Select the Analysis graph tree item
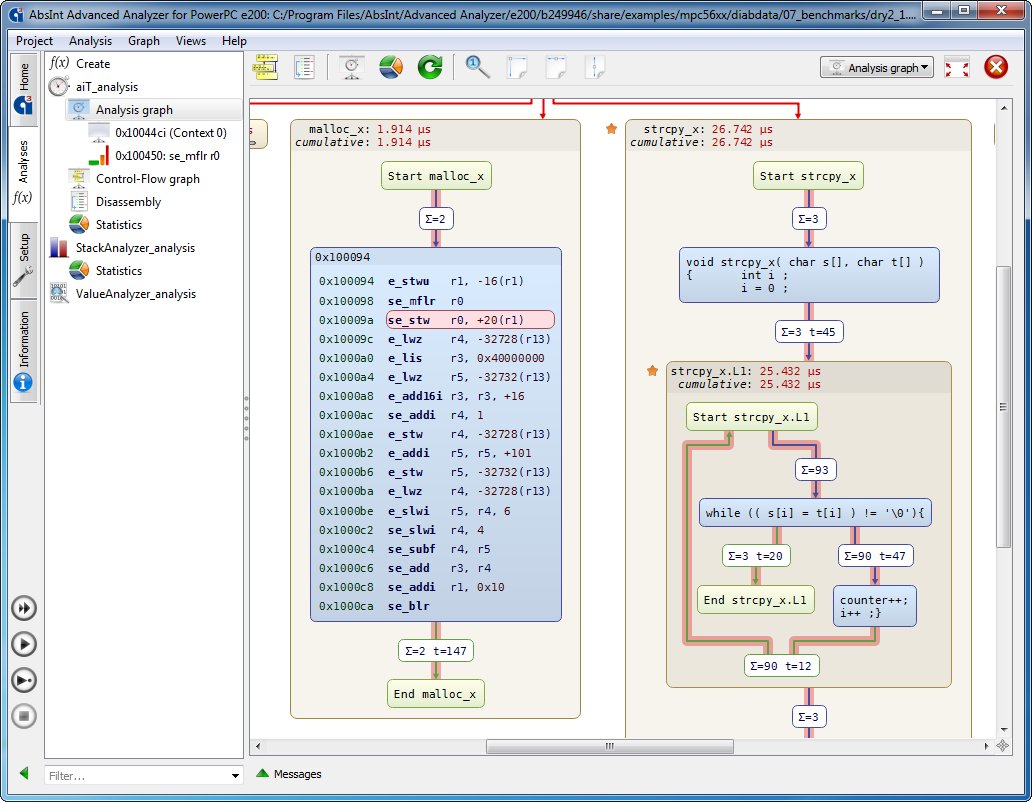This screenshot has height=802, width=1032. coord(134,110)
